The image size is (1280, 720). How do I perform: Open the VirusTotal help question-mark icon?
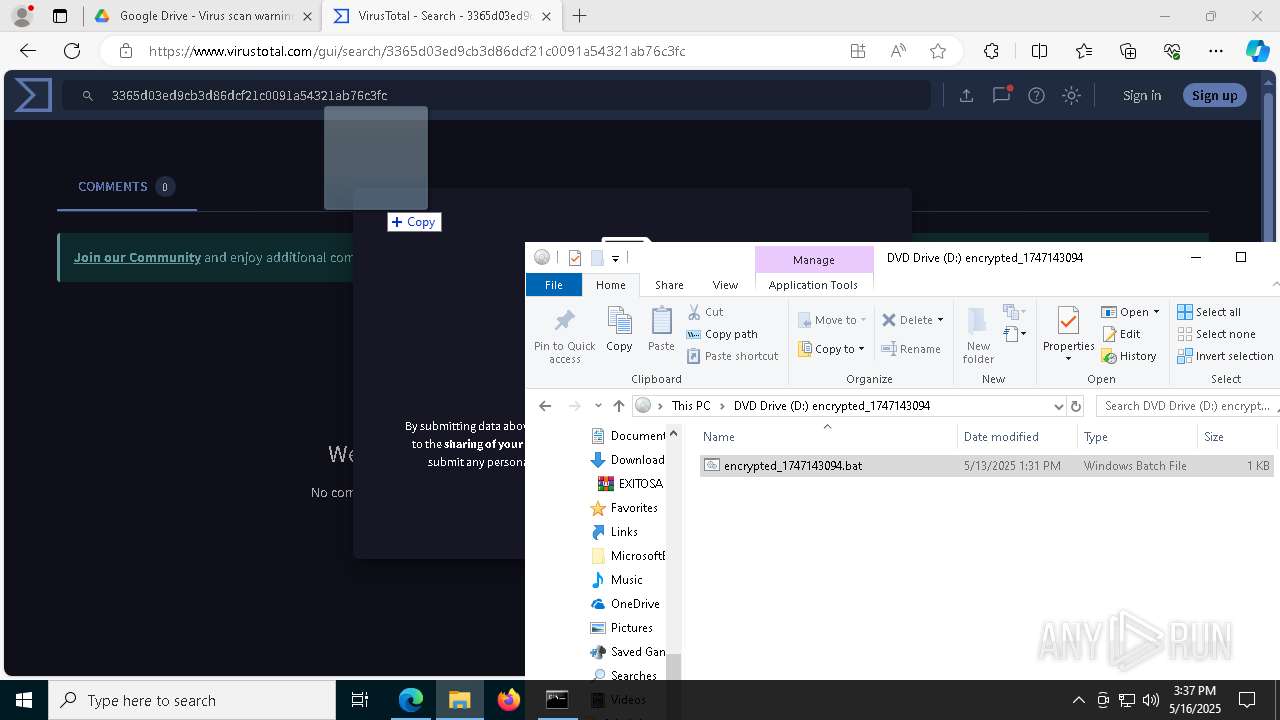tap(1036, 95)
